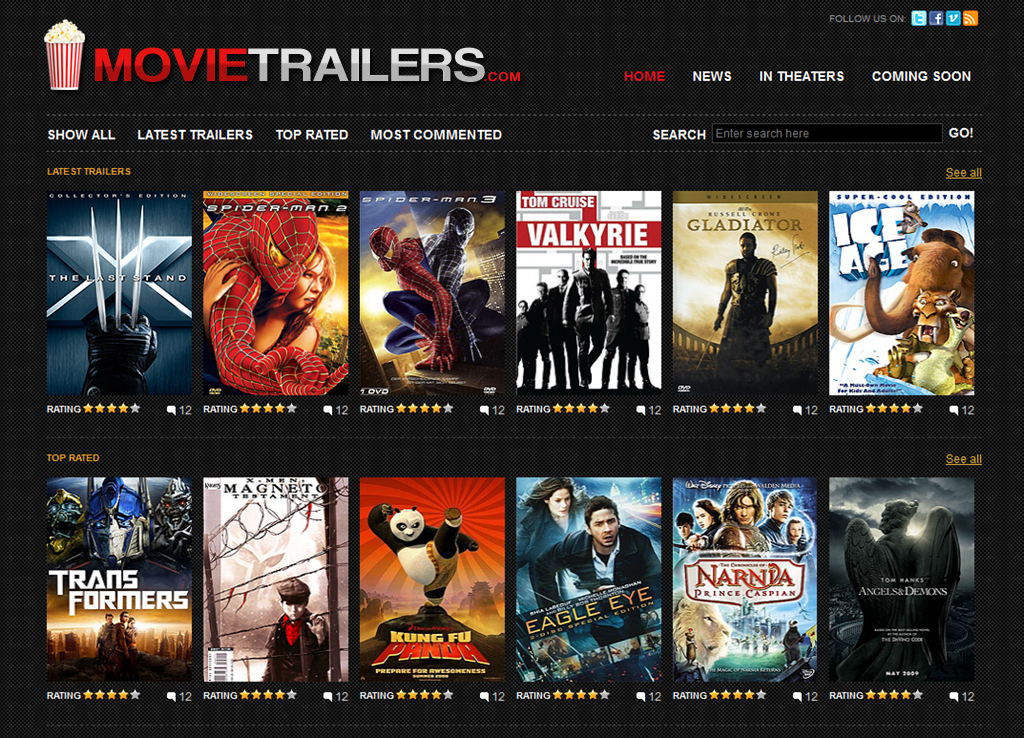
Task: Open the Spider-Man 2 poster
Action: click(x=276, y=293)
